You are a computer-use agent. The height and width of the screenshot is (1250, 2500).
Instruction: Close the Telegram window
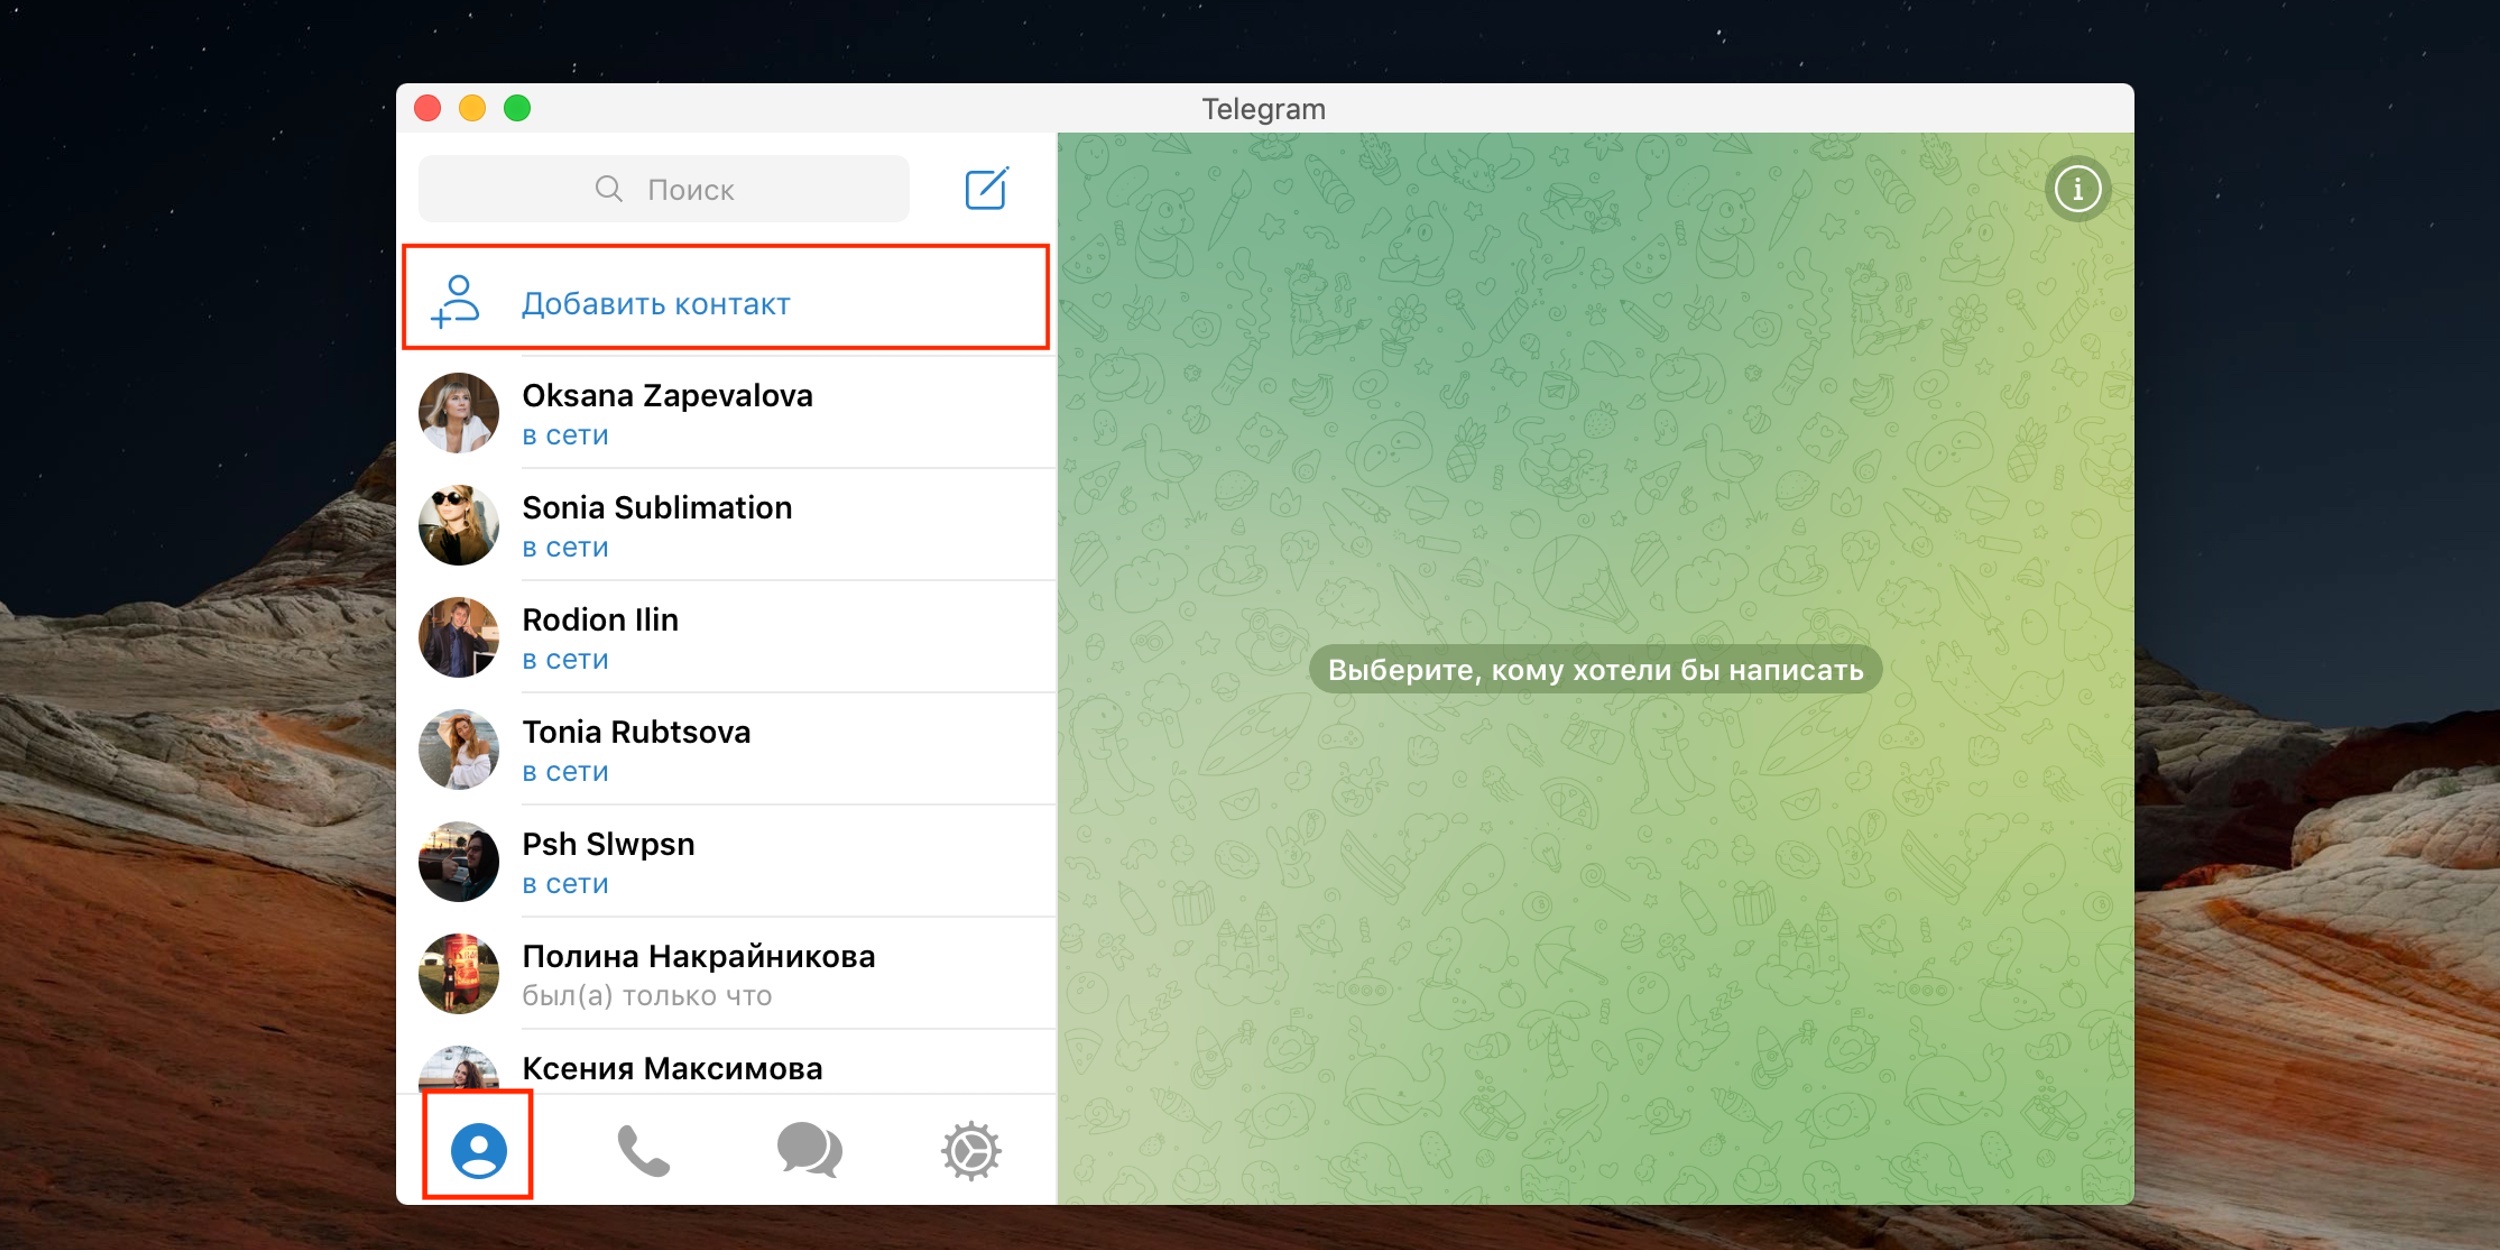pos(428,108)
